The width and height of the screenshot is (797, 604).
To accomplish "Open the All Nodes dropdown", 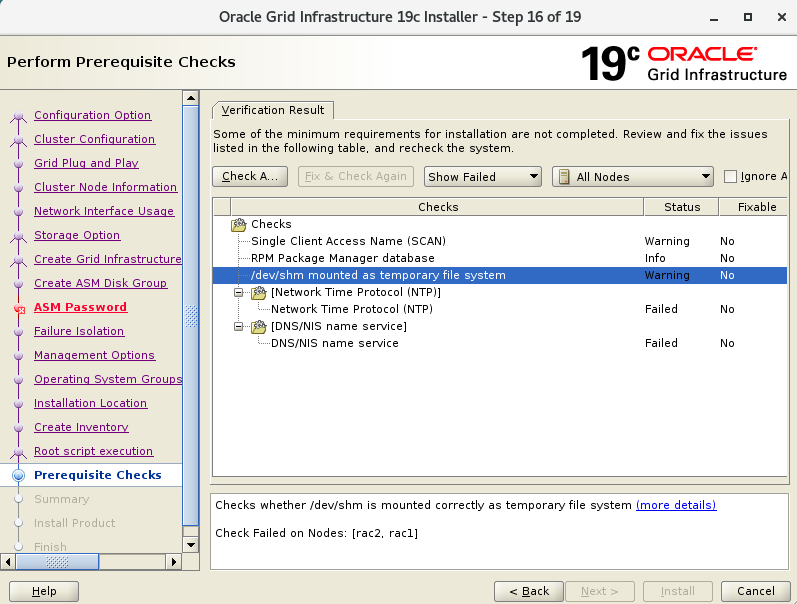I will coord(632,177).
